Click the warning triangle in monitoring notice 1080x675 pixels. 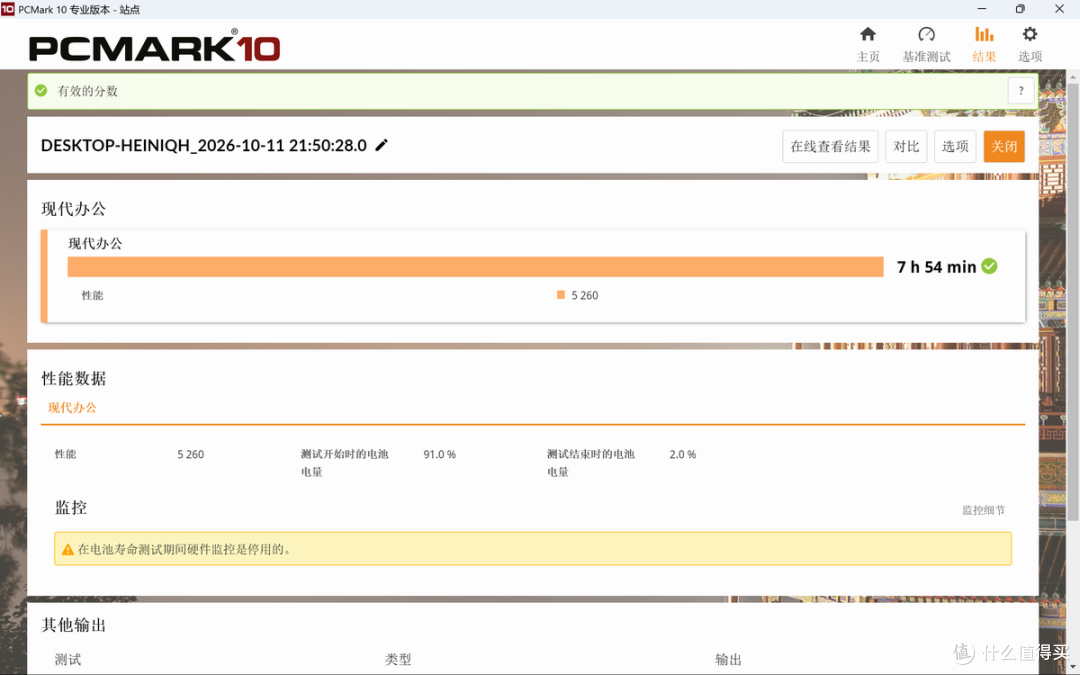[68, 550]
